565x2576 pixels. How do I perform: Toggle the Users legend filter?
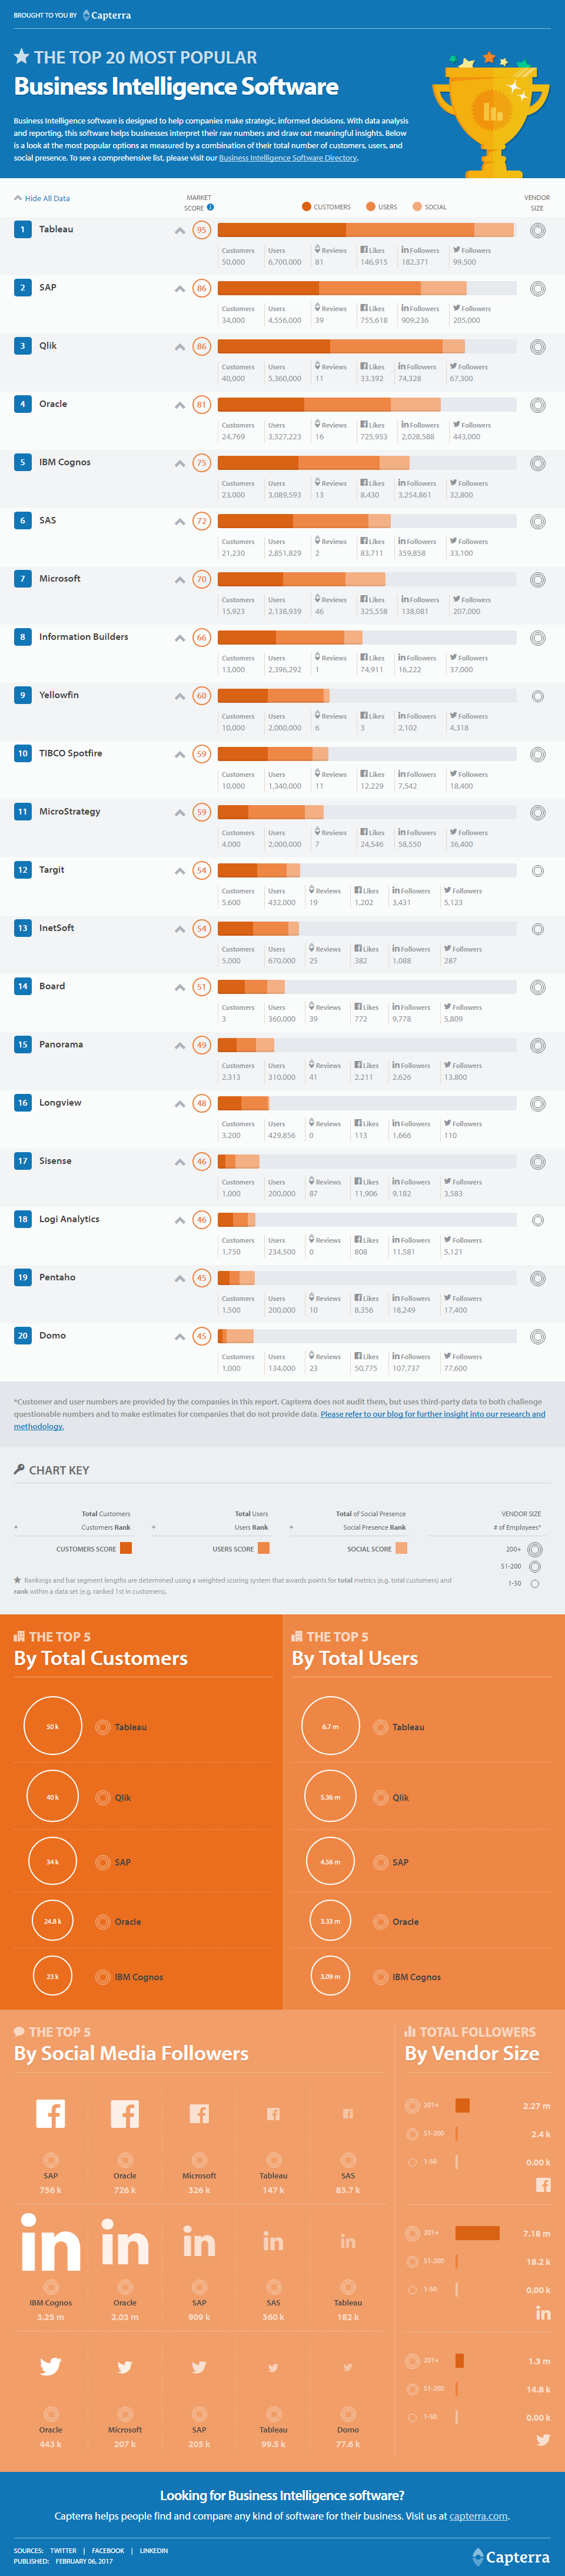382,207
